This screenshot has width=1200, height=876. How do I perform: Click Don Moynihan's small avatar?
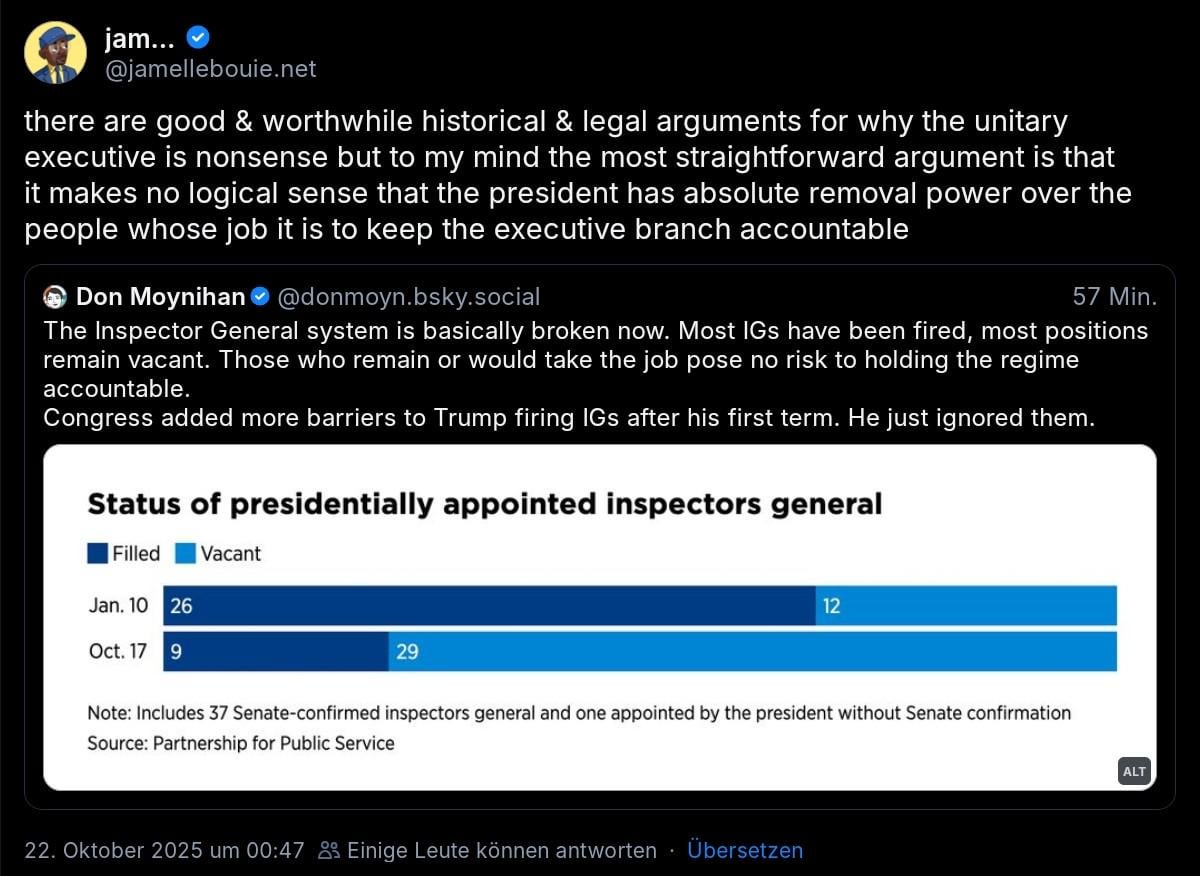click(x=55, y=297)
